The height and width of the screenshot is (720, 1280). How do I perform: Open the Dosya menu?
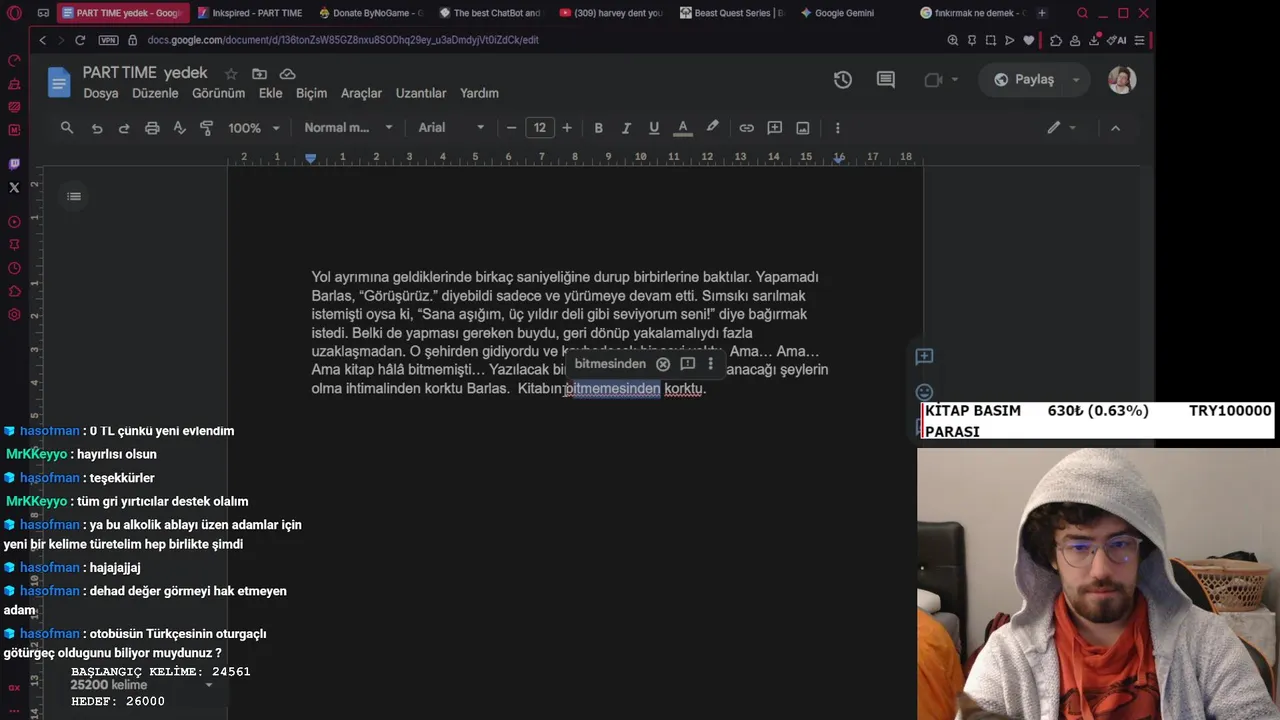(x=101, y=93)
